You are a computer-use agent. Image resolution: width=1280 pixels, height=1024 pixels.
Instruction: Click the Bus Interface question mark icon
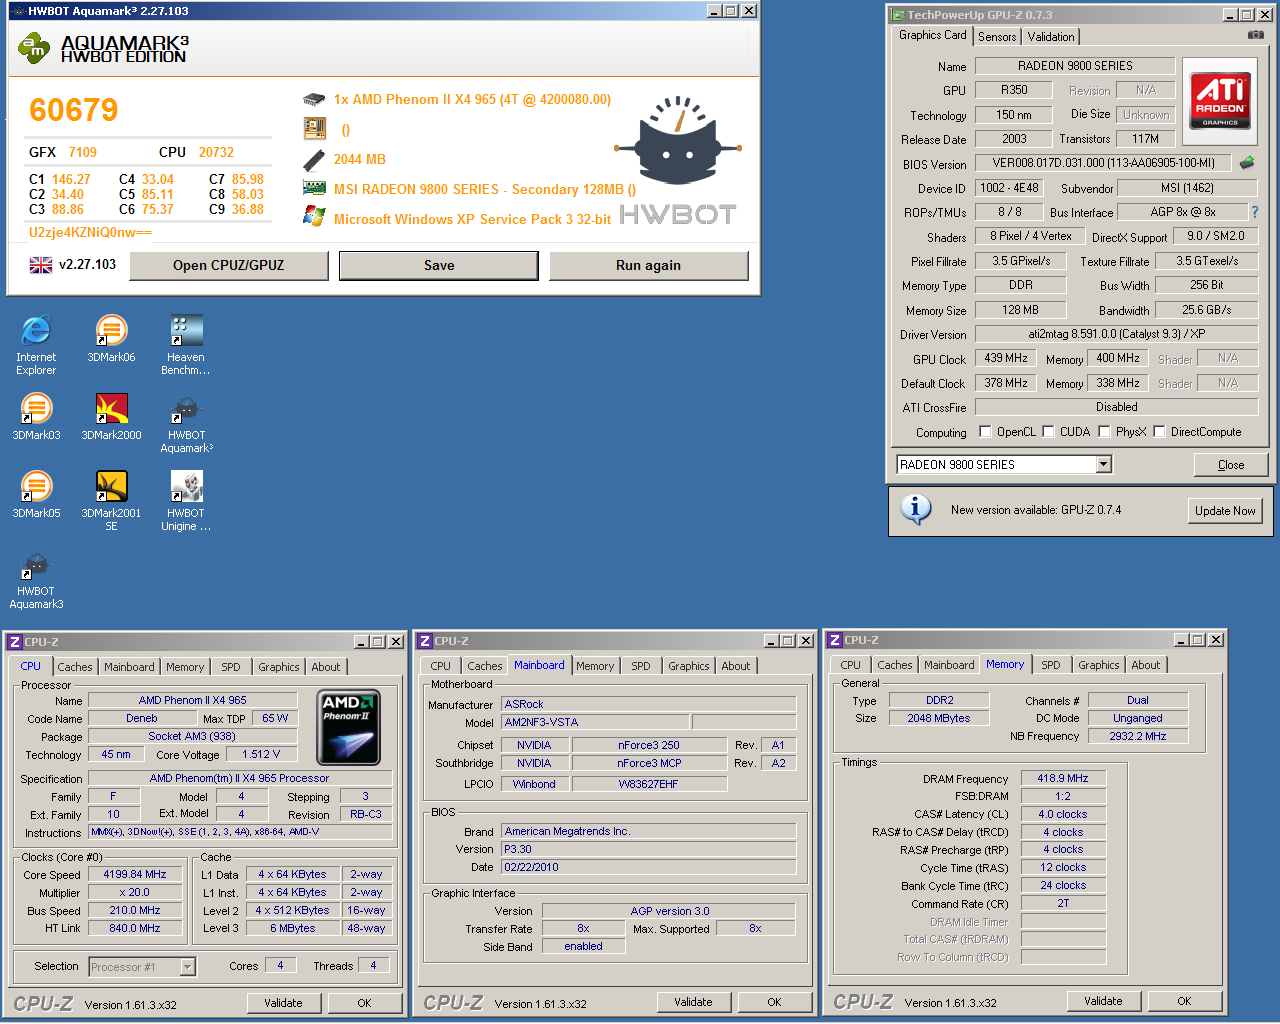[x=1255, y=212]
